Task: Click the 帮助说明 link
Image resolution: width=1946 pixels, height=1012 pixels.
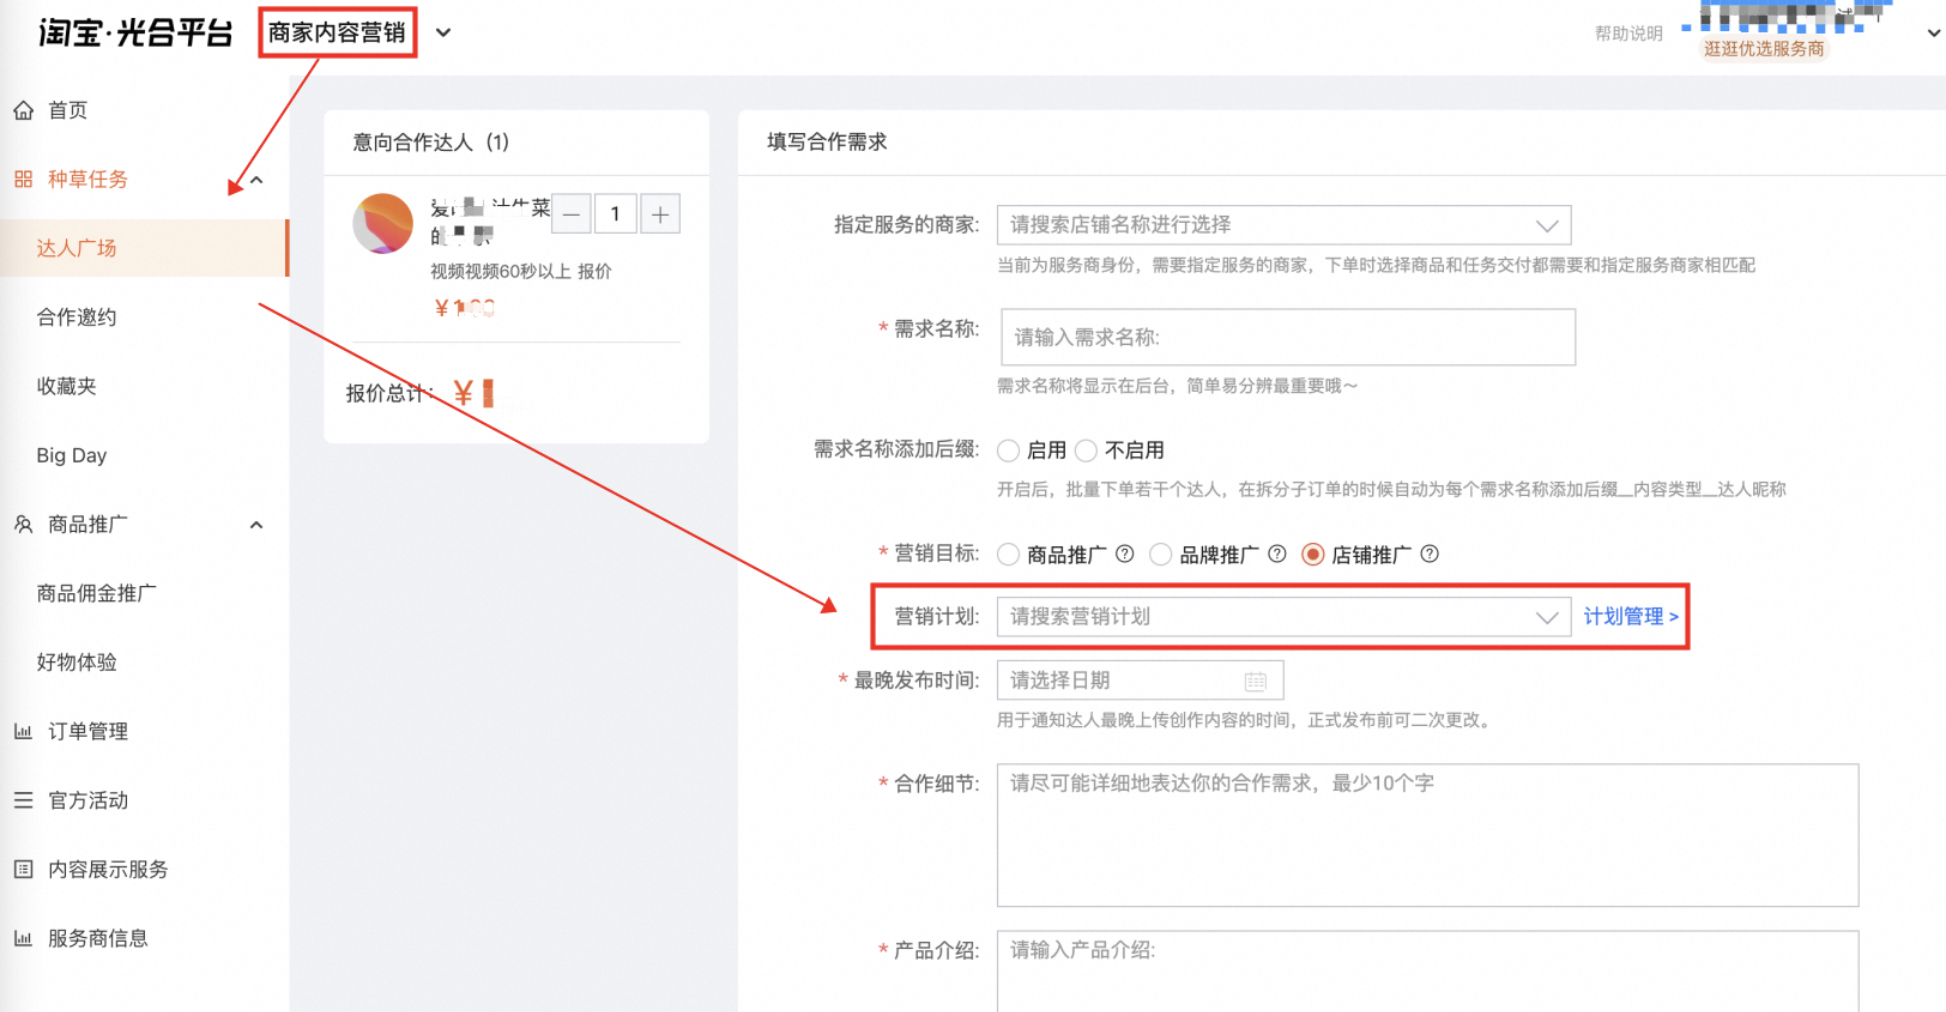Action: pyautogui.click(x=1628, y=34)
